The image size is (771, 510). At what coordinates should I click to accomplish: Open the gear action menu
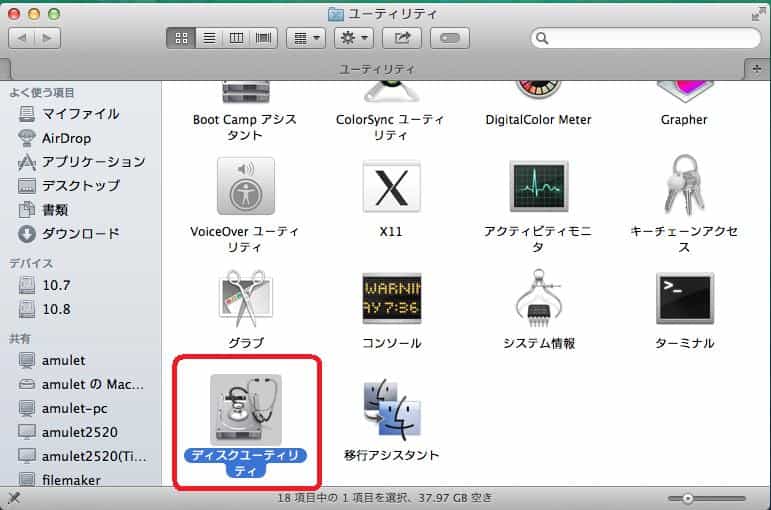(x=354, y=38)
